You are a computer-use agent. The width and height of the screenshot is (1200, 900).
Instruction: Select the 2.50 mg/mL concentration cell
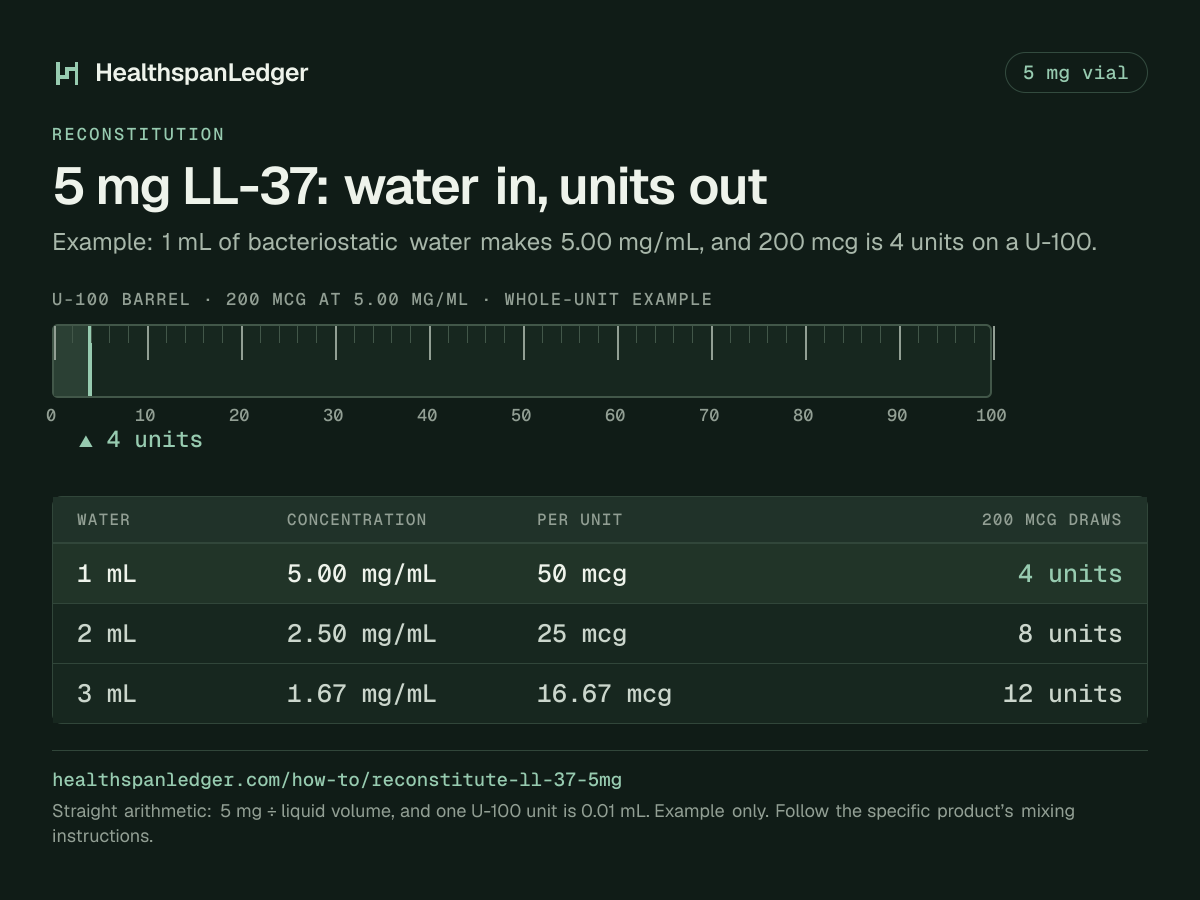point(362,634)
